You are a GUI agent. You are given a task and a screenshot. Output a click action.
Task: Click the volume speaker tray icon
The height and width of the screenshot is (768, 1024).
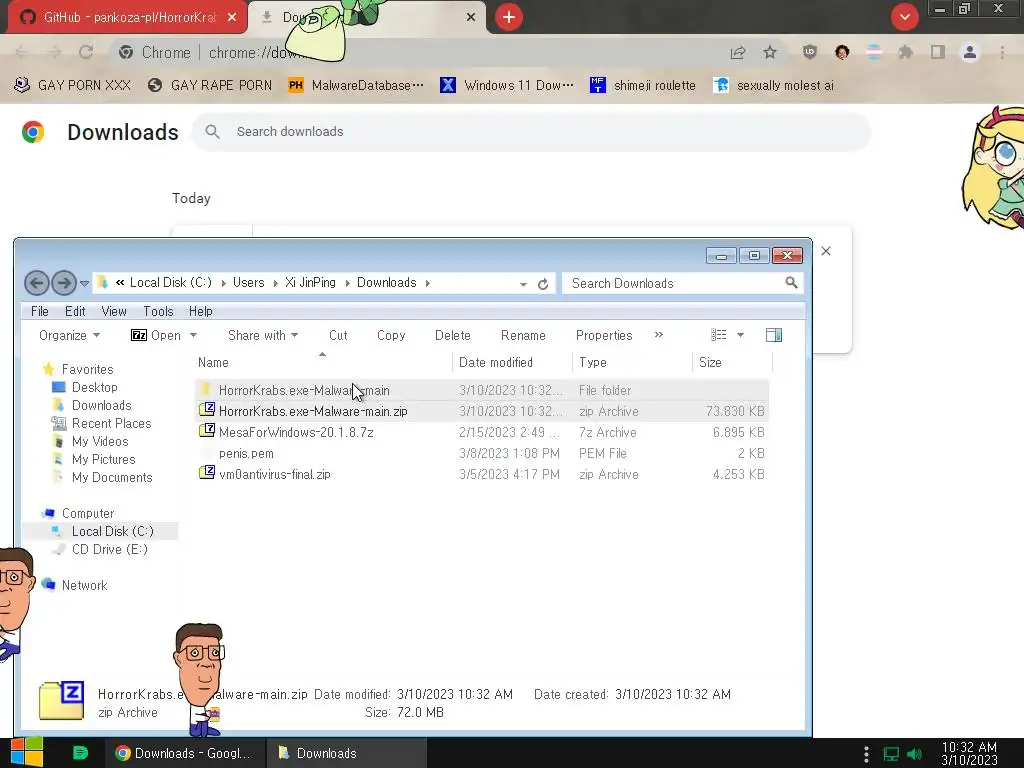point(914,754)
